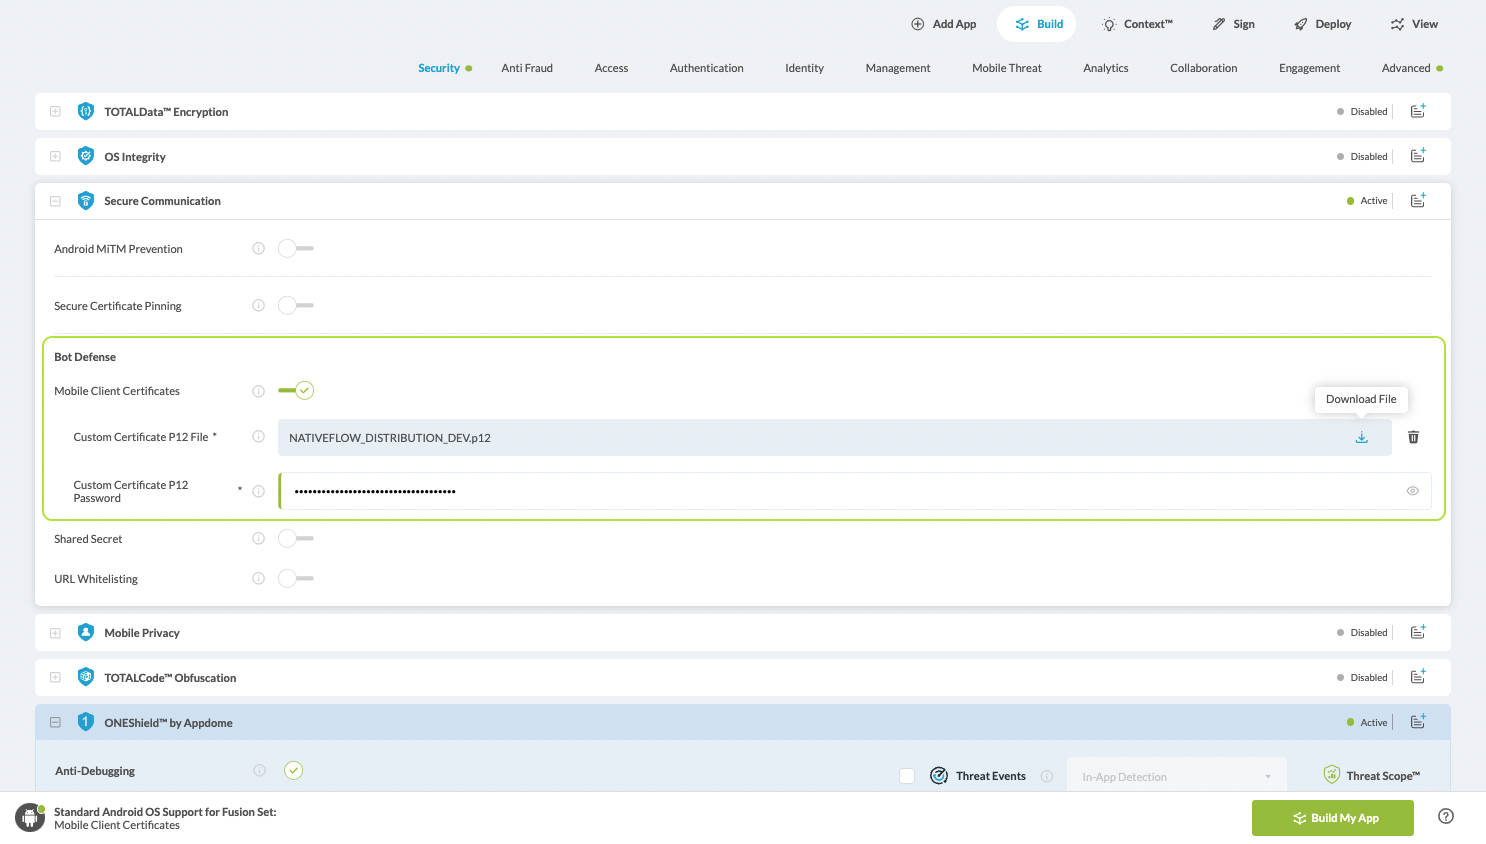Open the In-App Detection dropdown
1486x844 pixels.
pos(1176,775)
